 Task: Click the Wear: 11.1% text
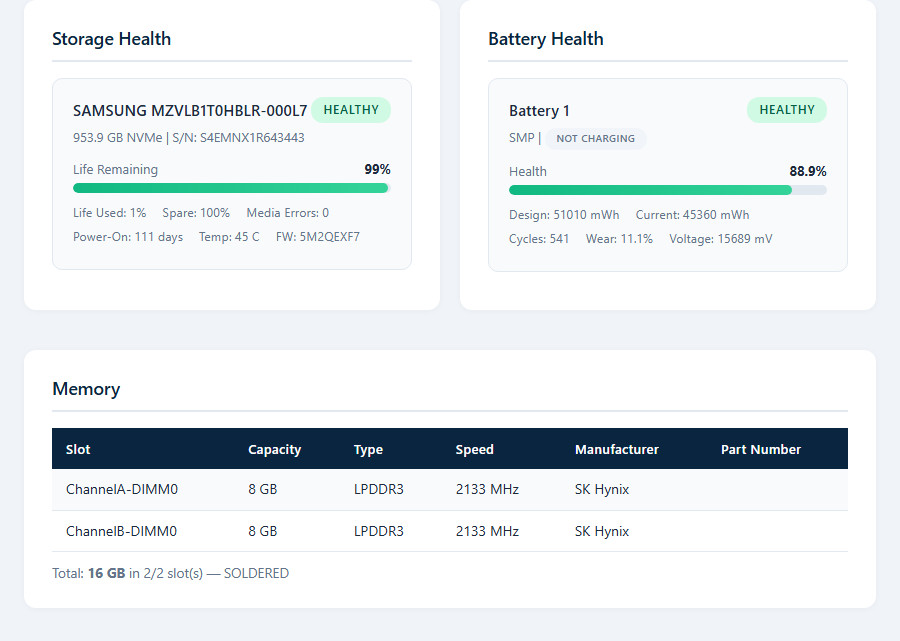619,239
